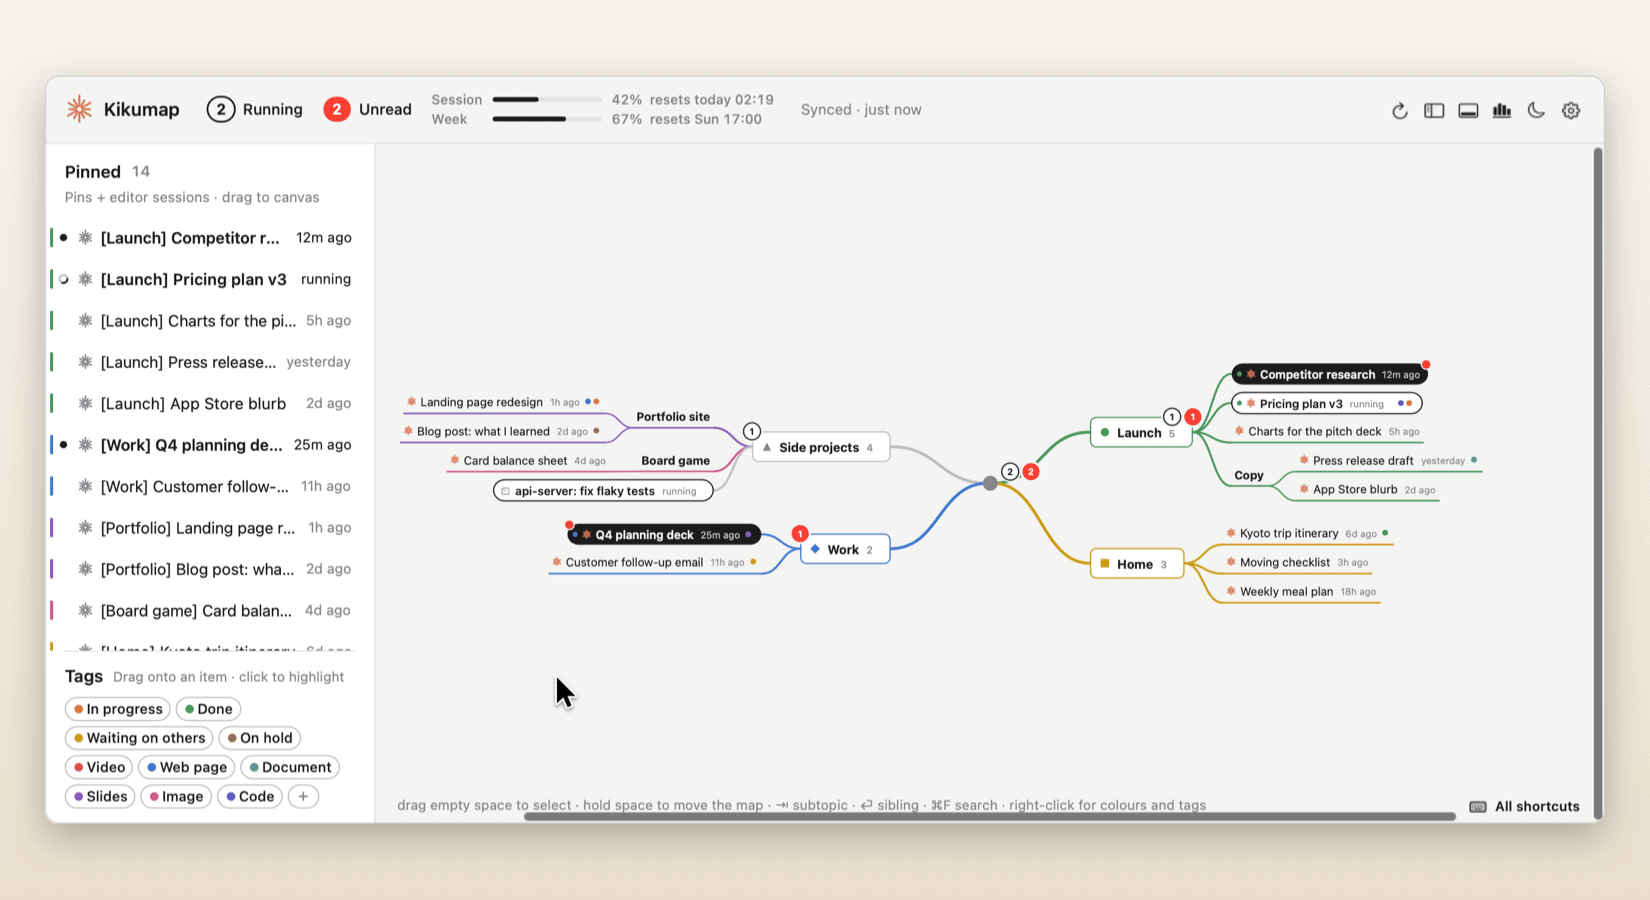Click the circled 1 badge above Side projects
1650x900 pixels.
pos(752,431)
